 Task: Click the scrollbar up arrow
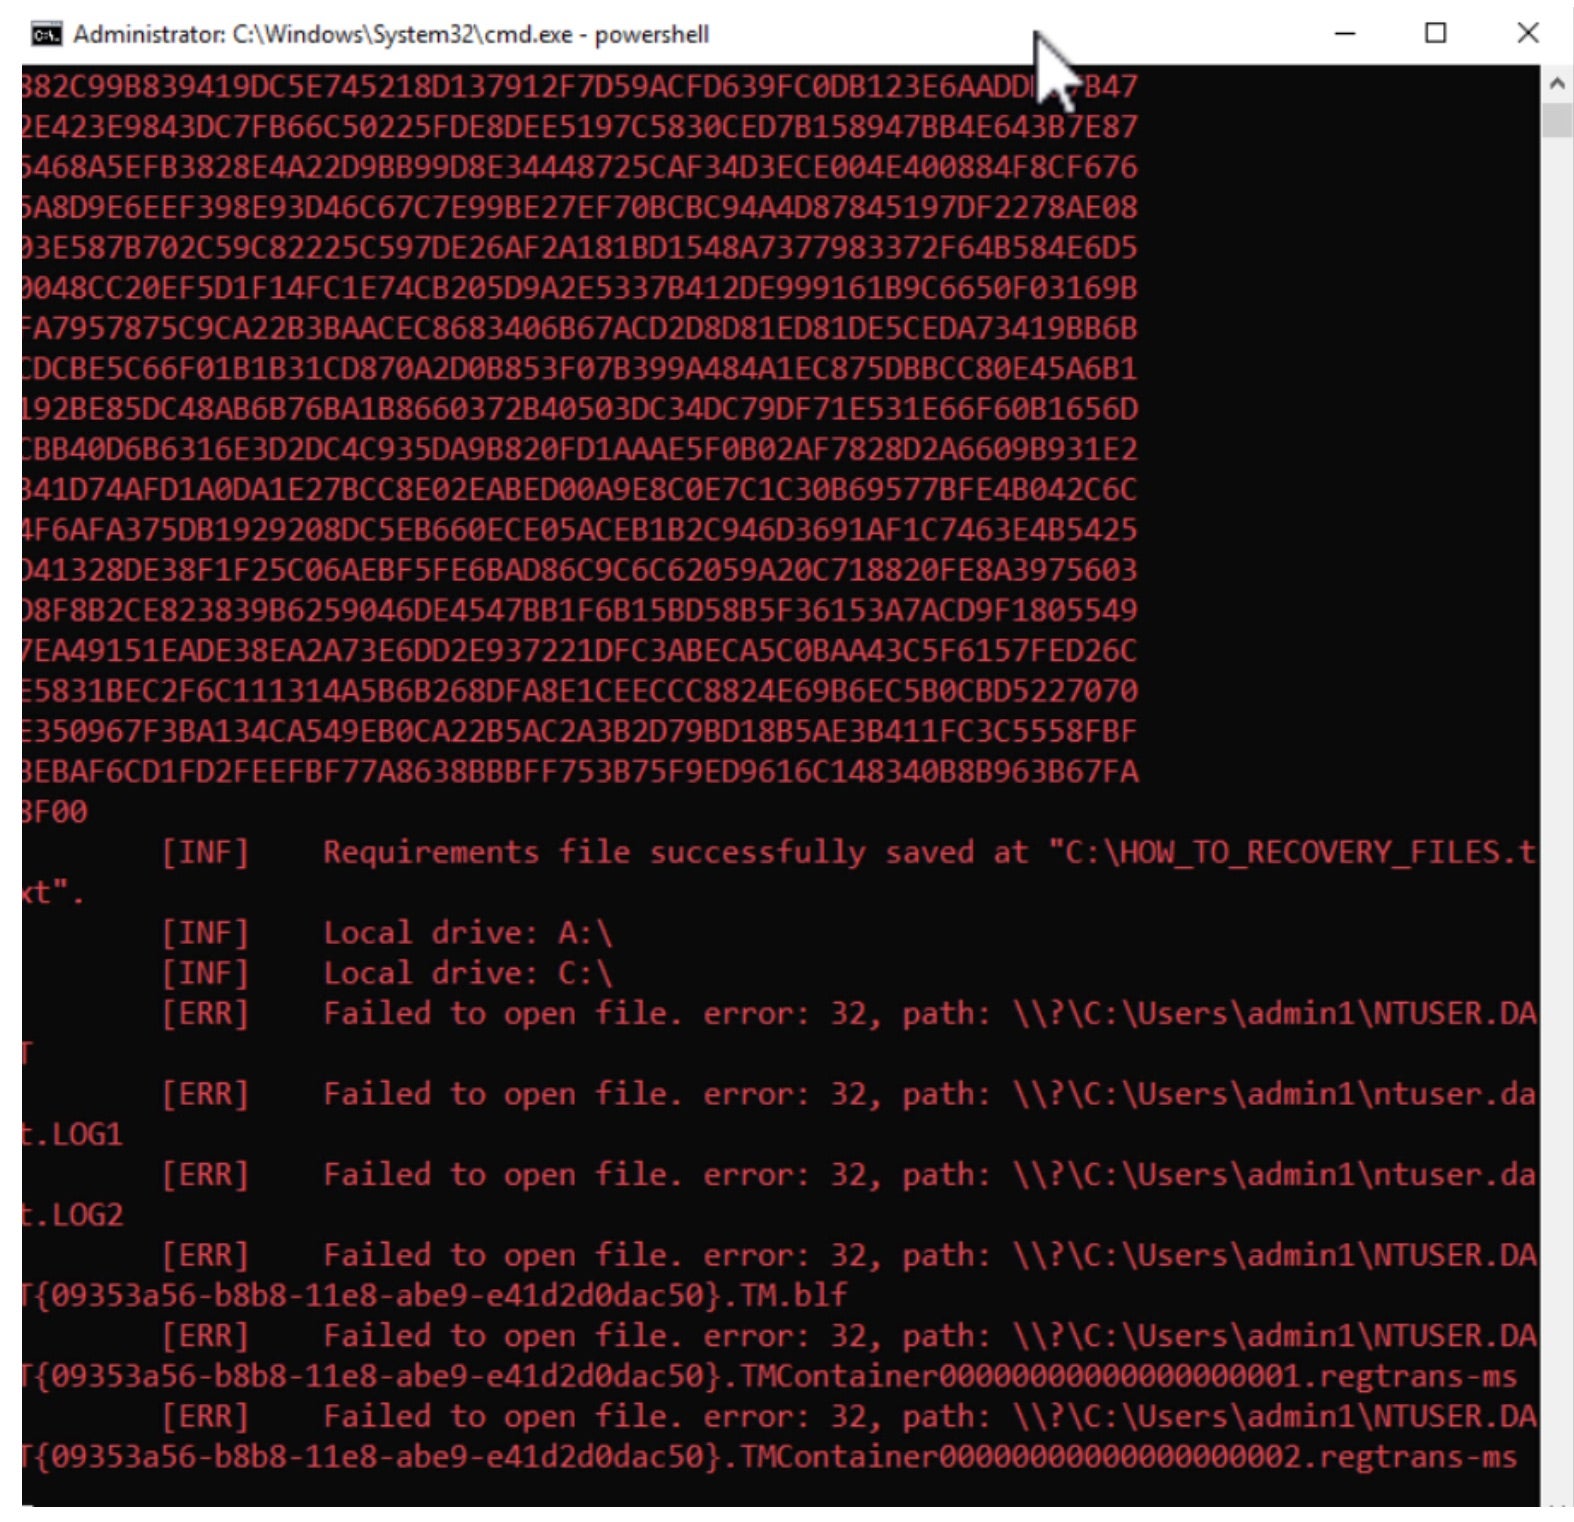point(1556,84)
